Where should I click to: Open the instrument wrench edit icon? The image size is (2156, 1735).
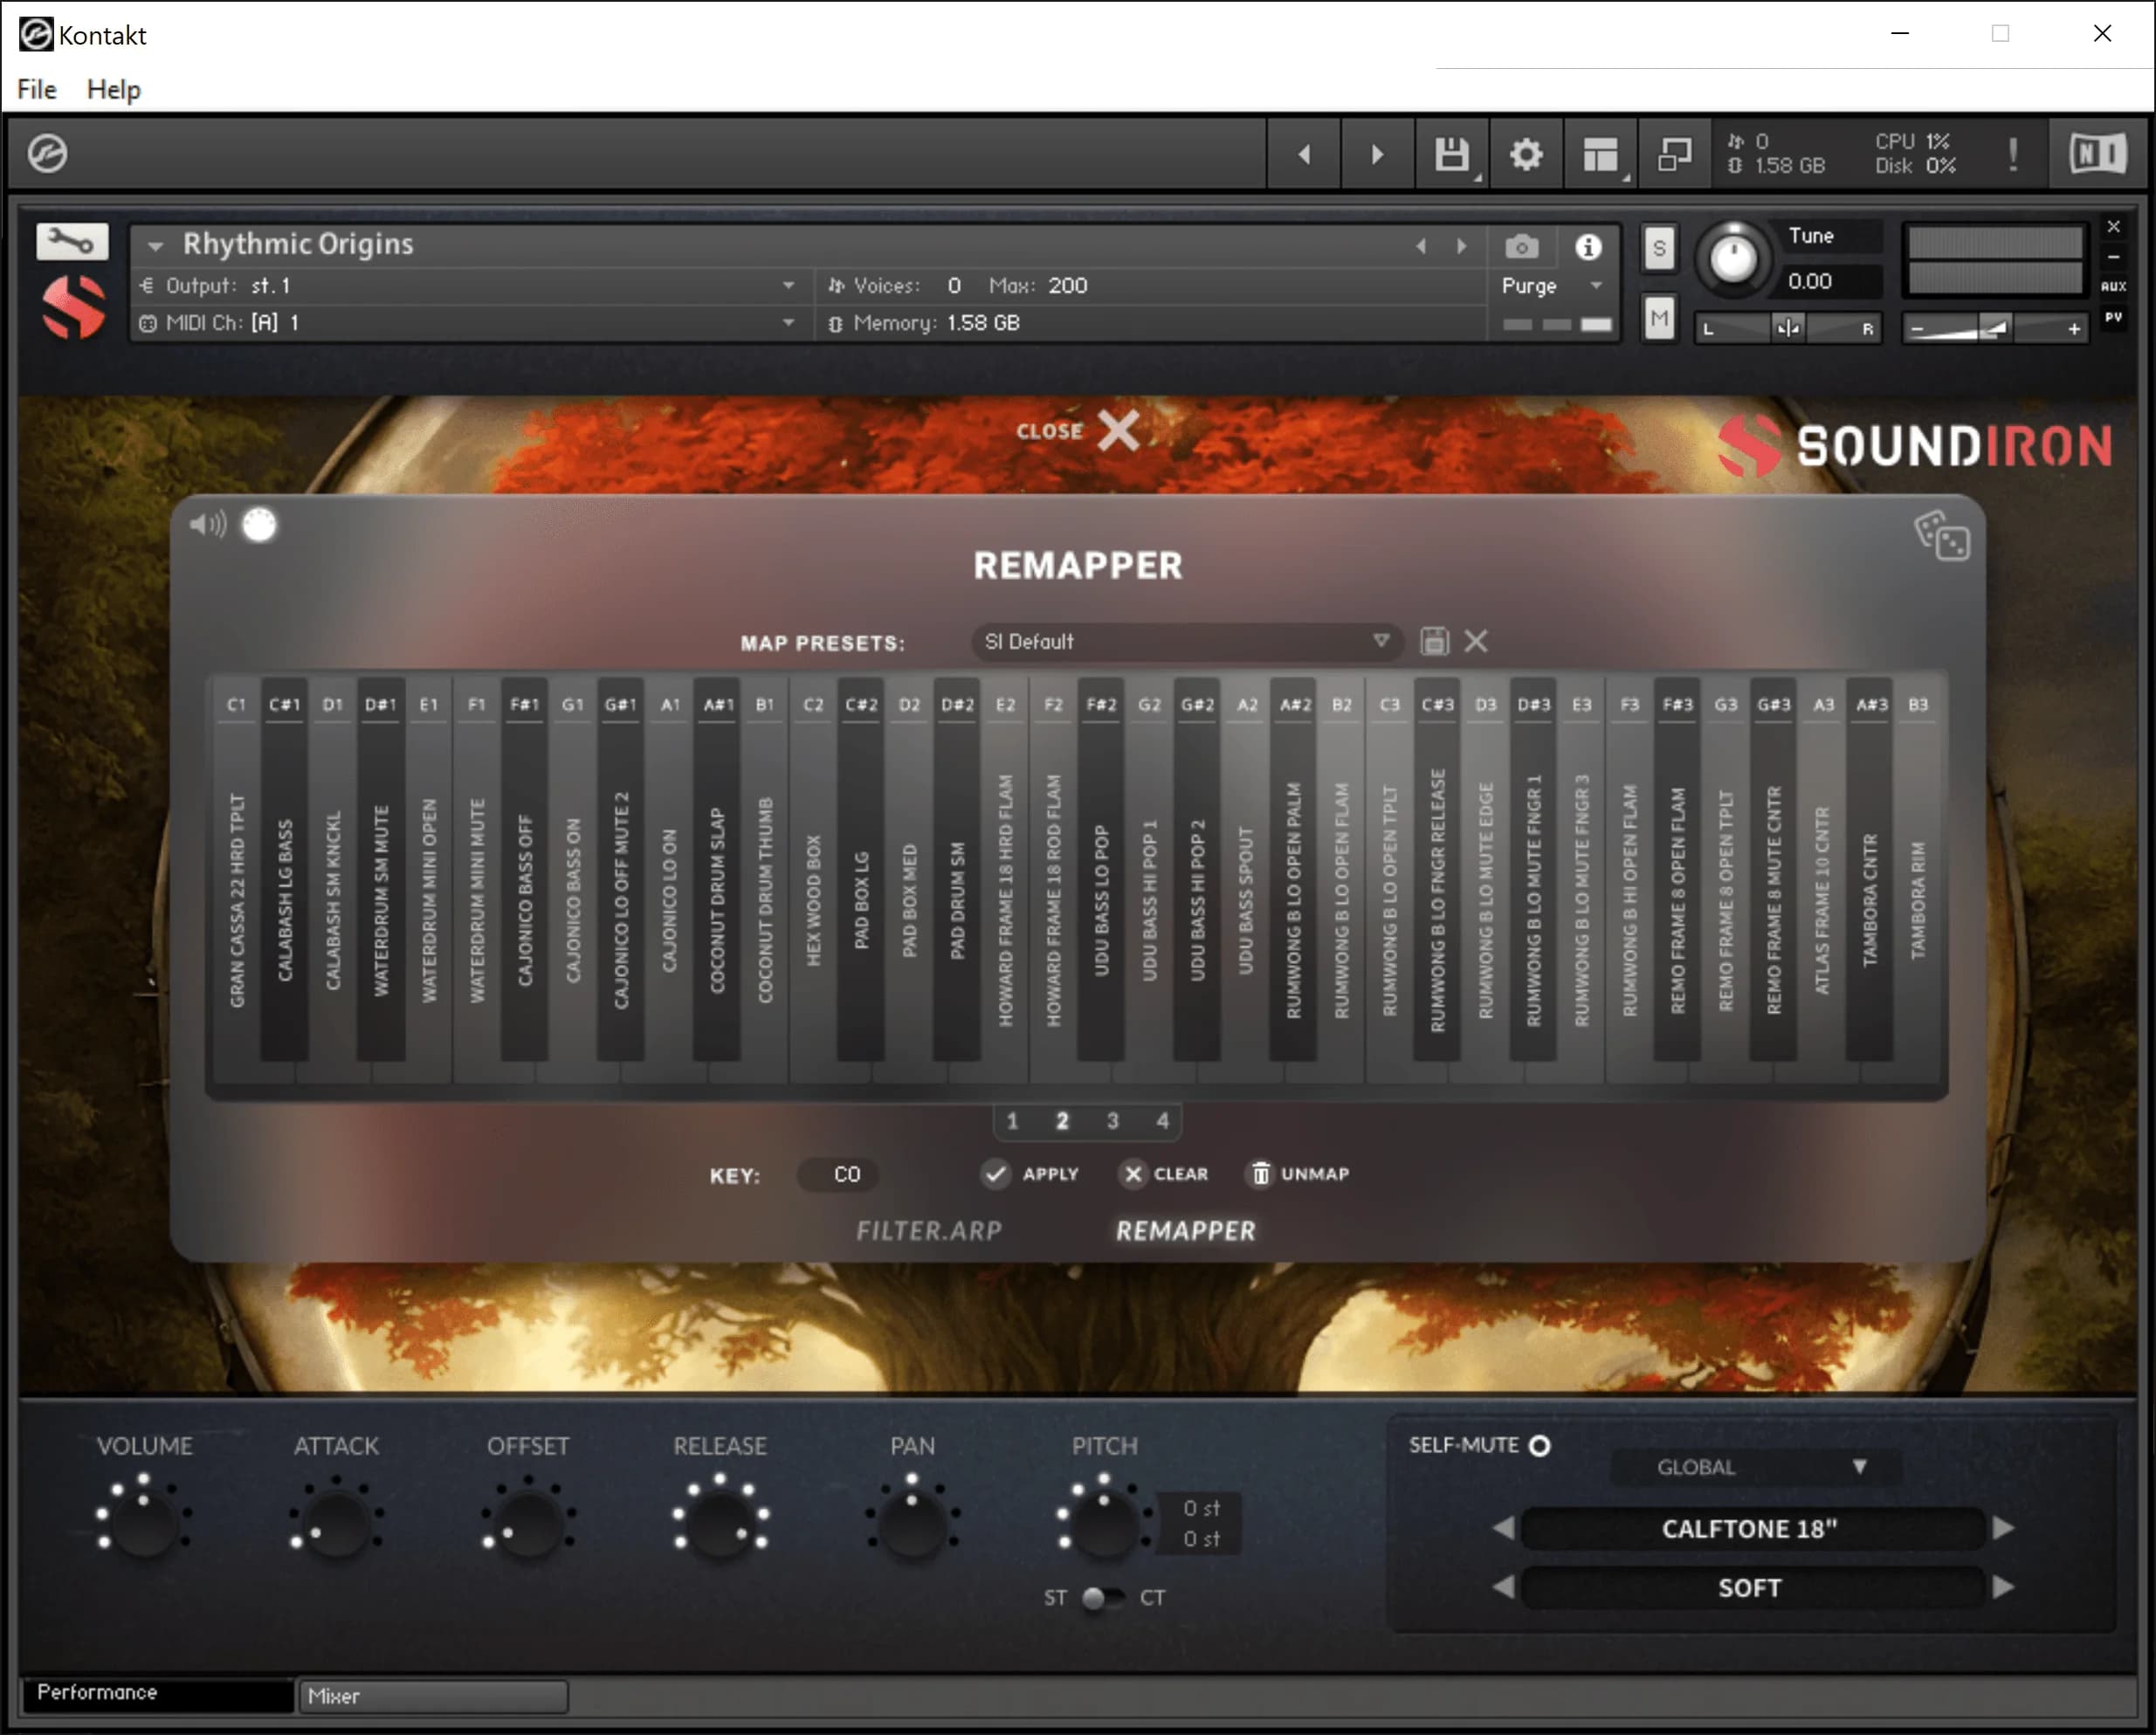click(x=70, y=241)
